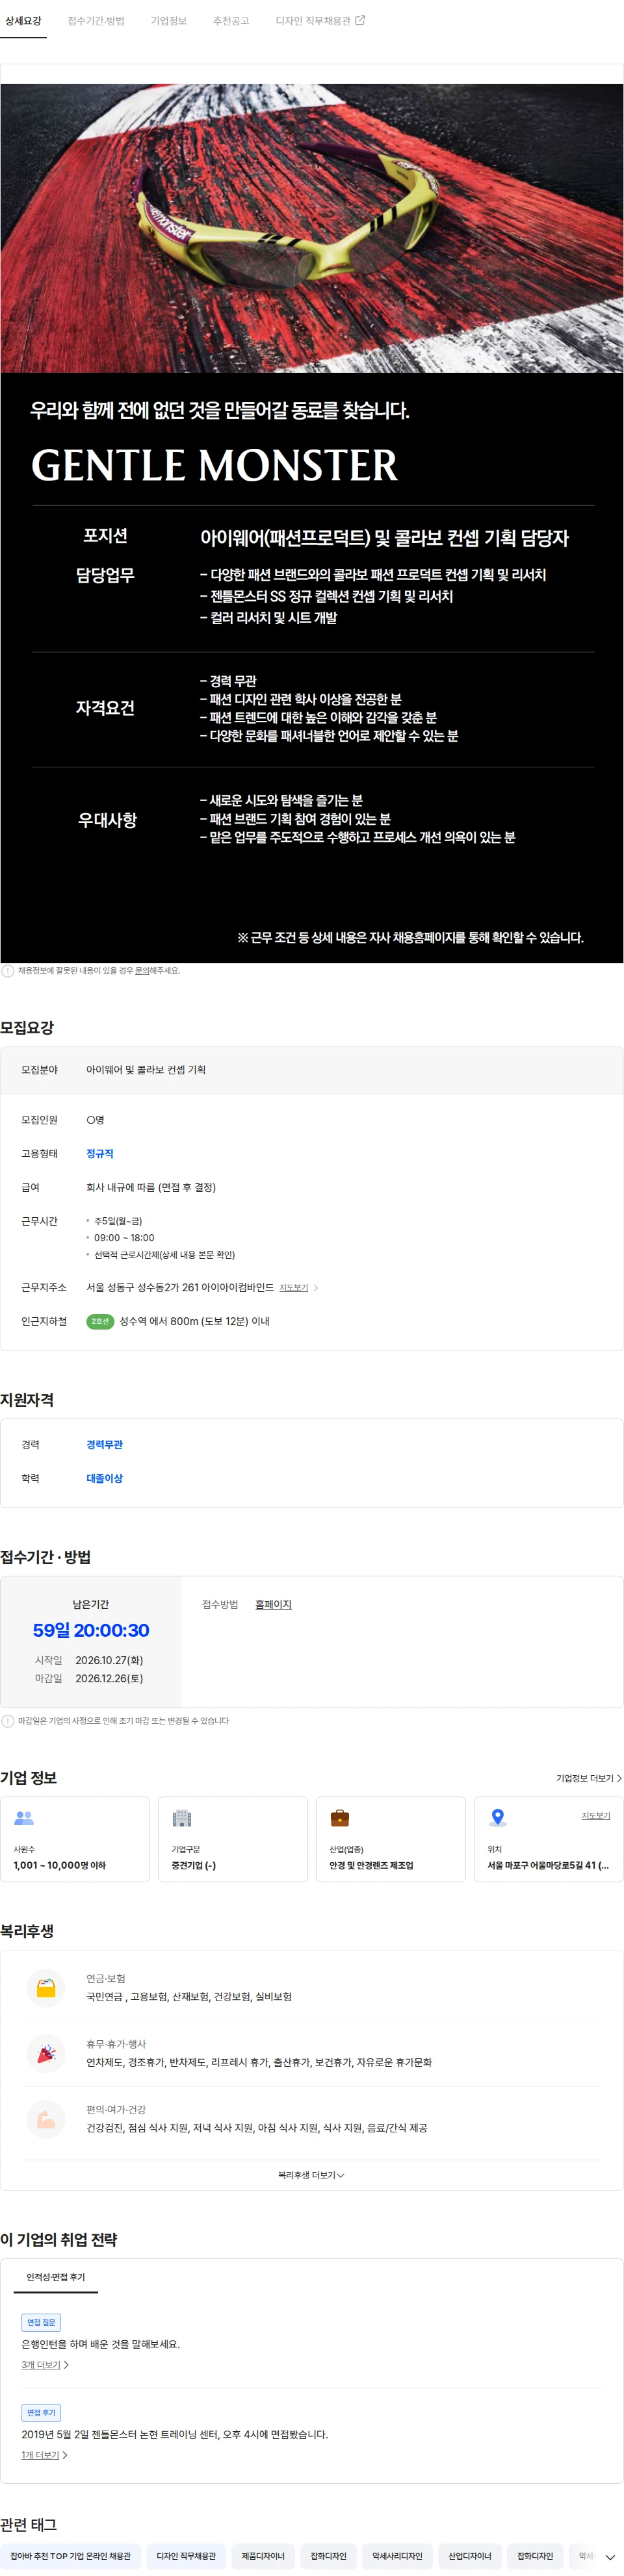The image size is (624, 2576).
Task: Click the Gentle Monster sunglasses banner image
Action: (312, 228)
